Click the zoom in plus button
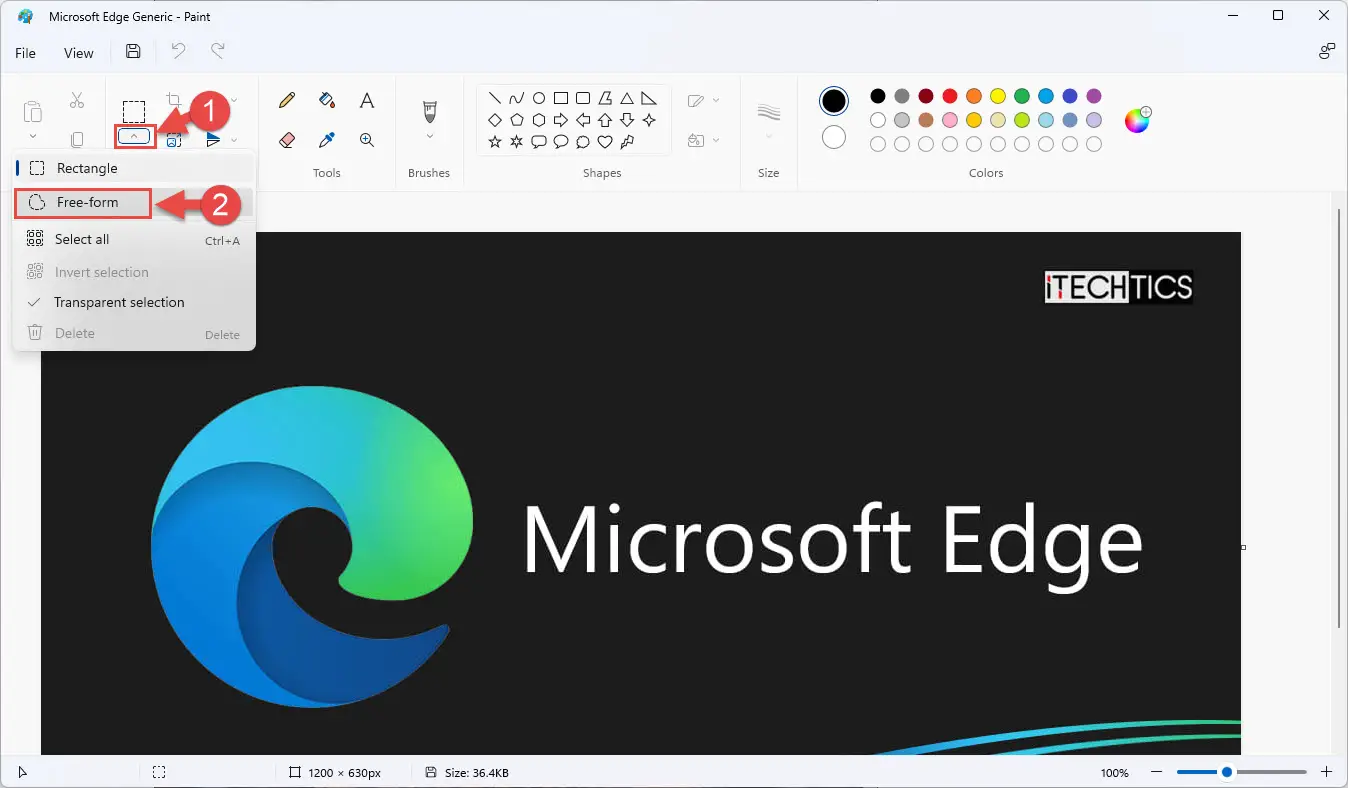Viewport: 1348px width, 788px height. coord(1327,772)
